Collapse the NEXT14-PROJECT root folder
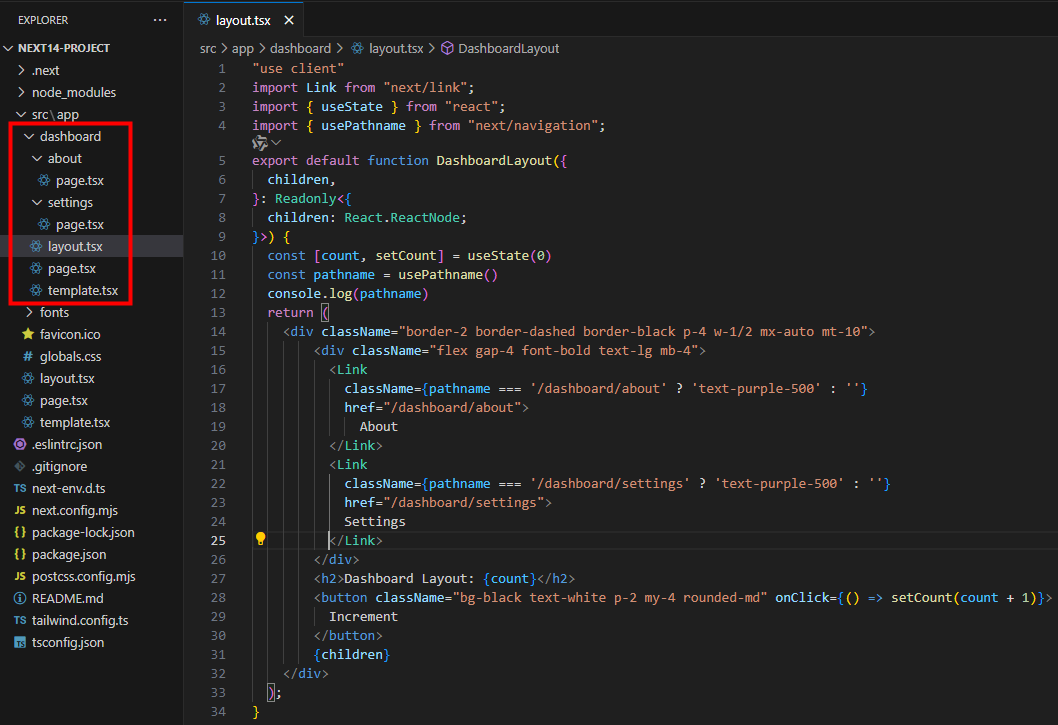The height and width of the screenshot is (725, 1058). 9,48
